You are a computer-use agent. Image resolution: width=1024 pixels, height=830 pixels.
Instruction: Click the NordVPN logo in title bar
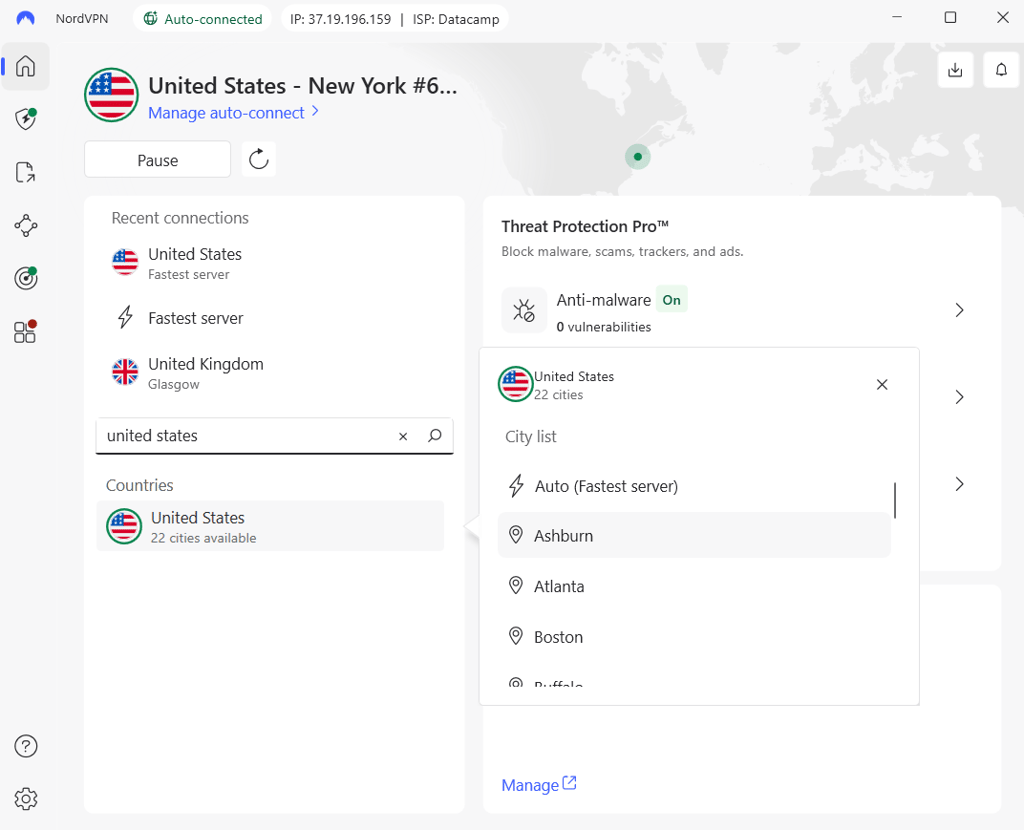tap(25, 18)
